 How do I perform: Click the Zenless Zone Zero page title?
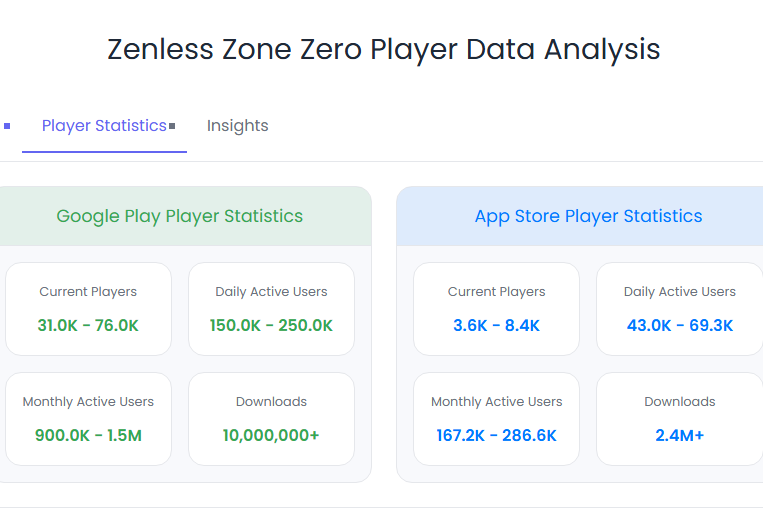[383, 49]
